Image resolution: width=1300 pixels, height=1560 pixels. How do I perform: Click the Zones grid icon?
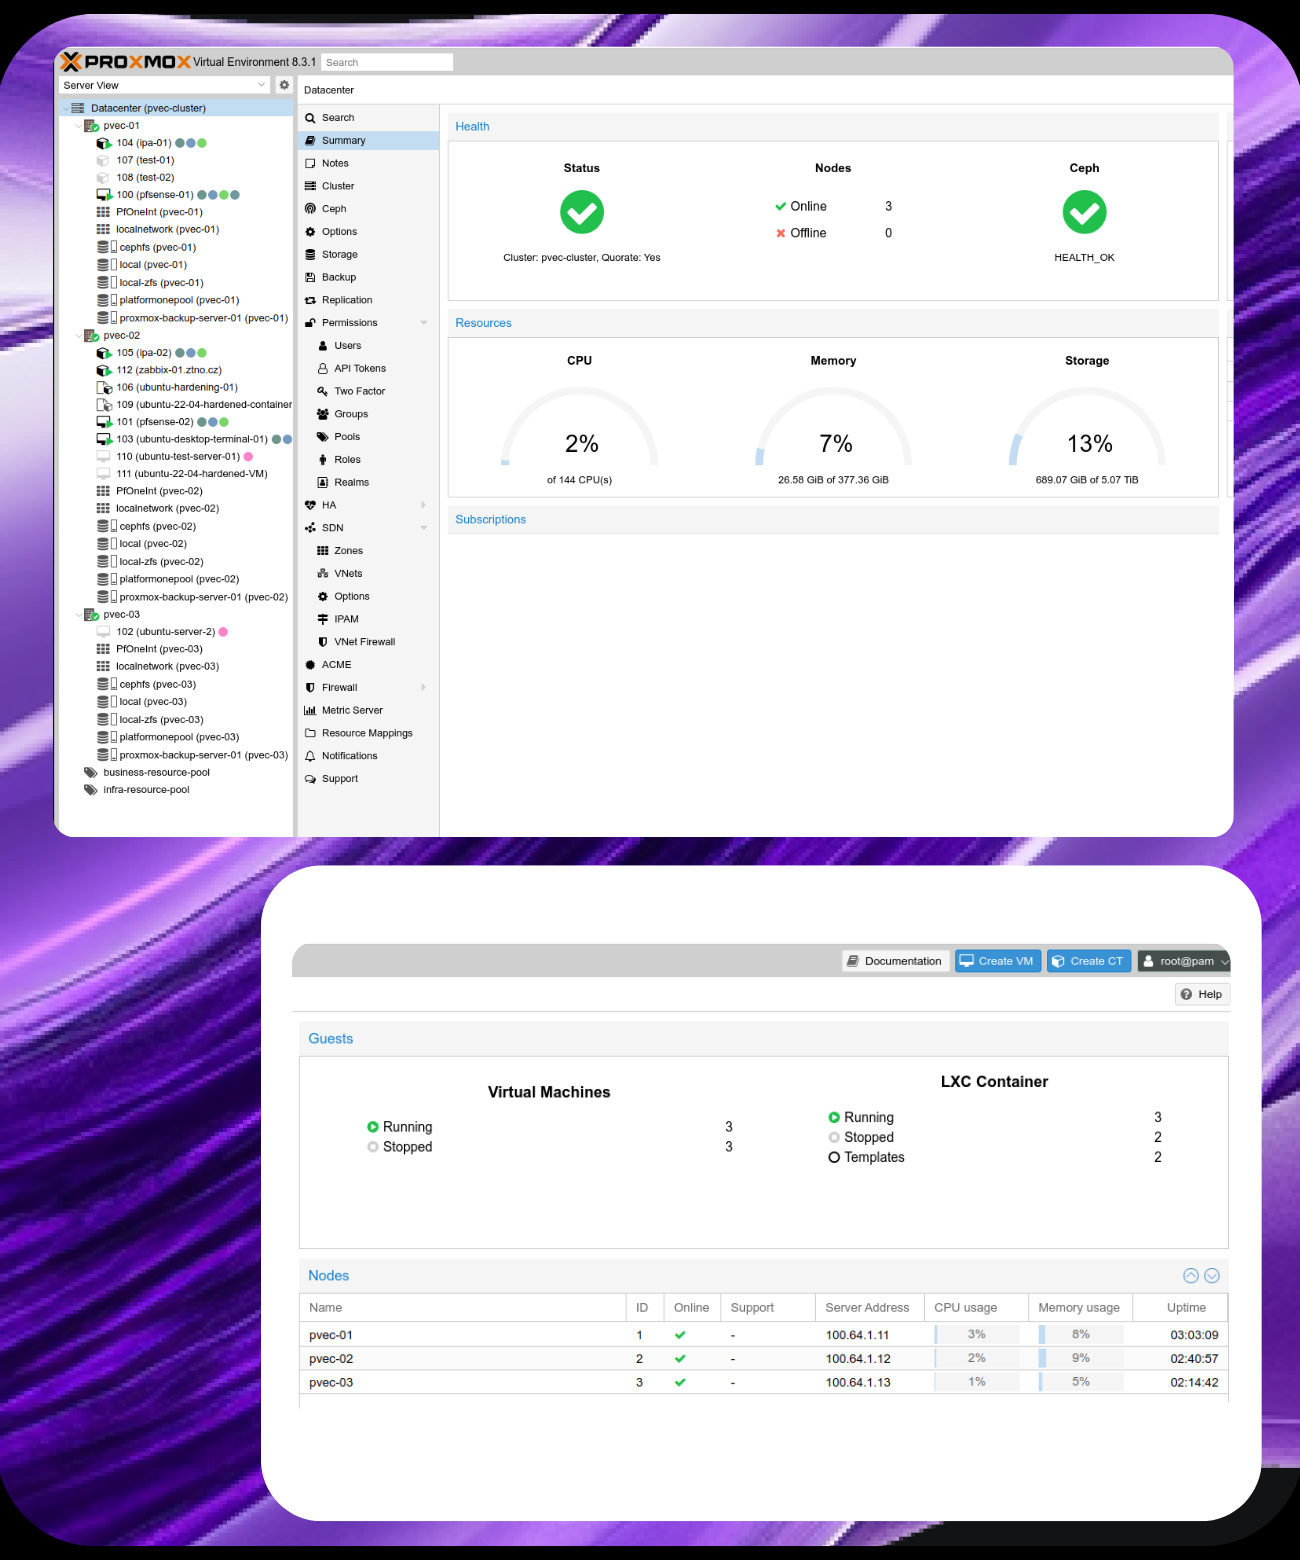tap(323, 551)
